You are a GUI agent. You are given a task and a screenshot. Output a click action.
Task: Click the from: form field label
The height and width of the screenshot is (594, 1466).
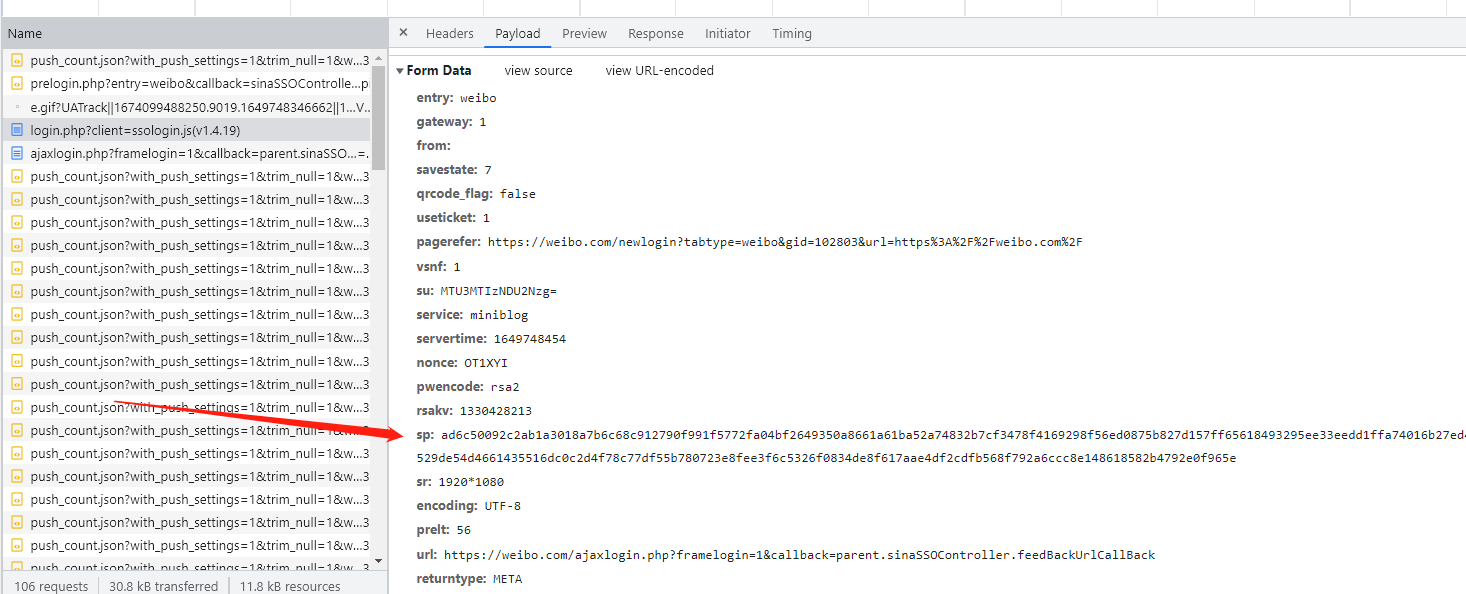tap(434, 146)
